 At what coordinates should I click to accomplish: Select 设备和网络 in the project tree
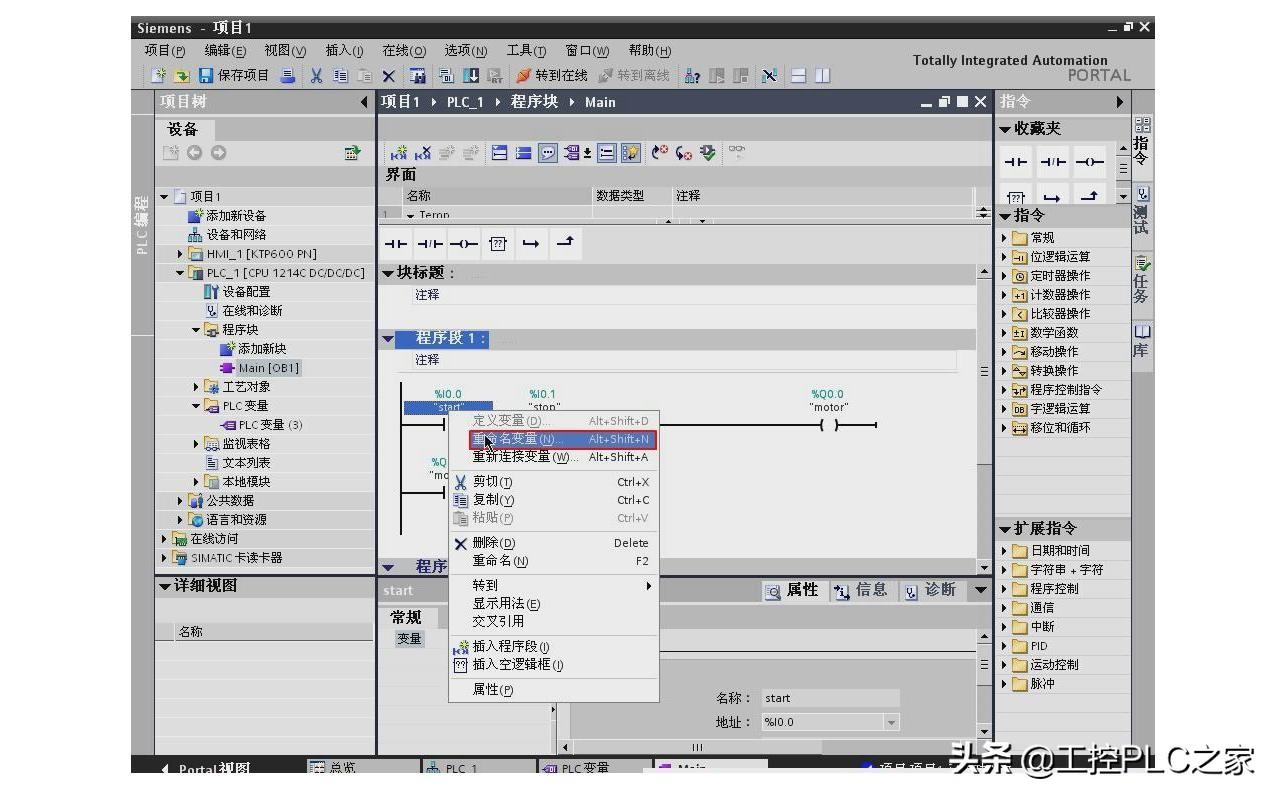227,235
